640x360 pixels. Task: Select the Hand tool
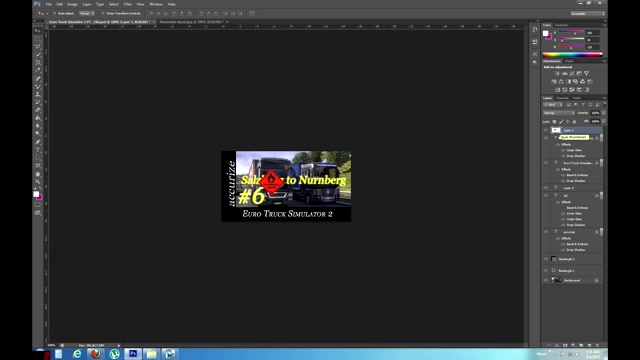coord(38,174)
